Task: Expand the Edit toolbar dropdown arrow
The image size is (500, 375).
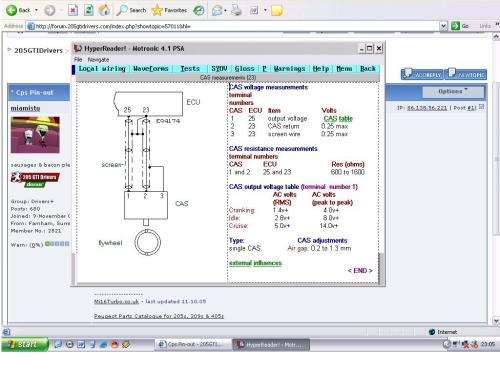Action: (x=265, y=10)
